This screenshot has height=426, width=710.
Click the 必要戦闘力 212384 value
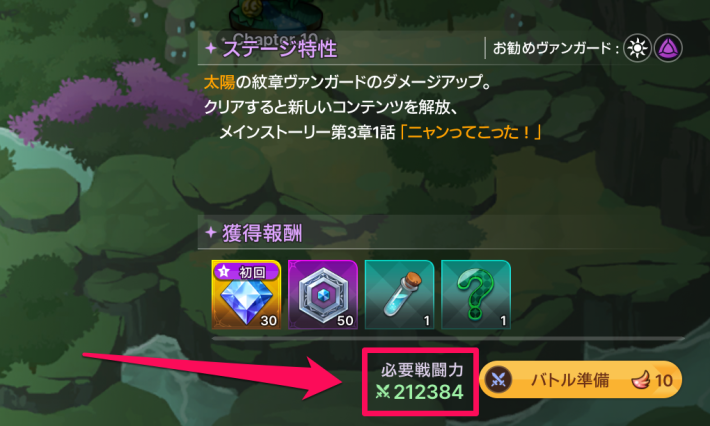point(428,392)
